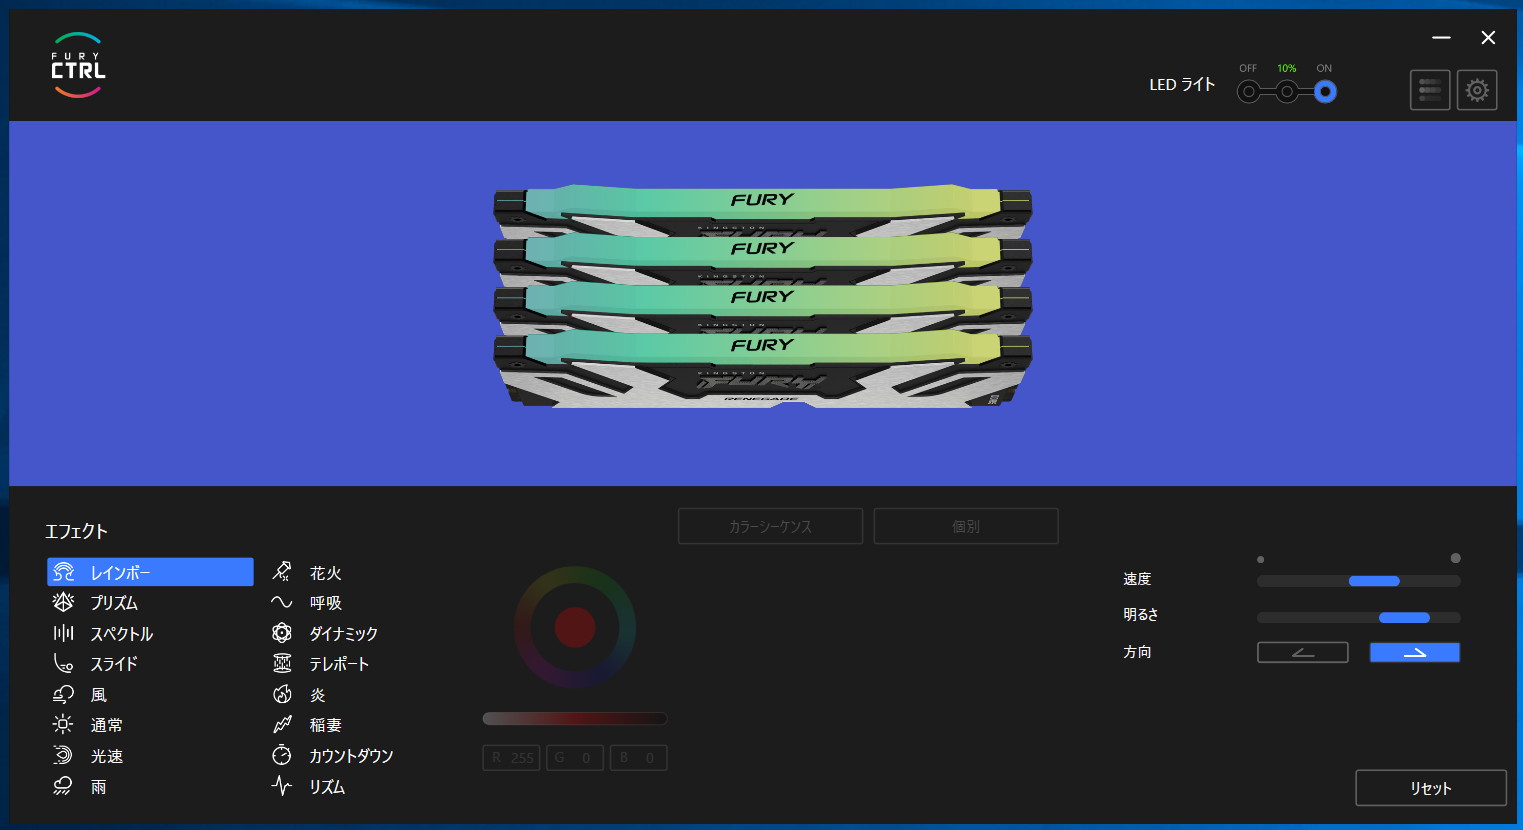1523x830 pixels.
Task: Select the 光速 light speed effect icon
Action: [64, 756]
